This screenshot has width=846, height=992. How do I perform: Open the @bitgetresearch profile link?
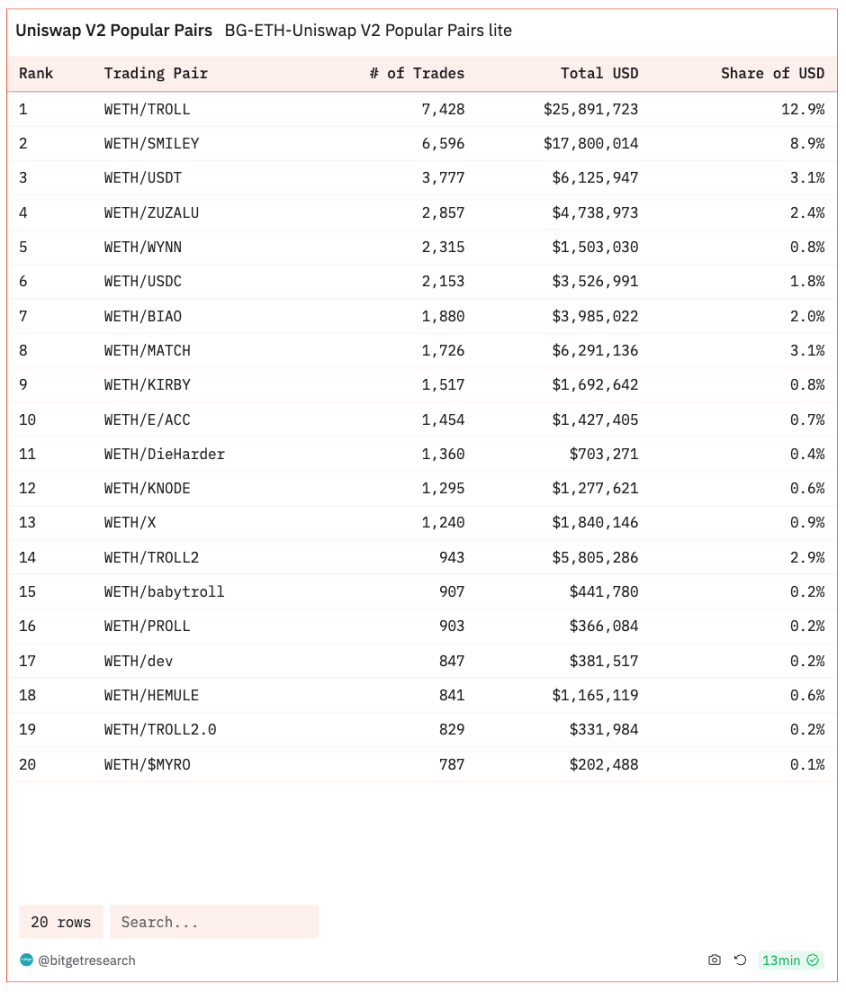click(x=87, y=960)
